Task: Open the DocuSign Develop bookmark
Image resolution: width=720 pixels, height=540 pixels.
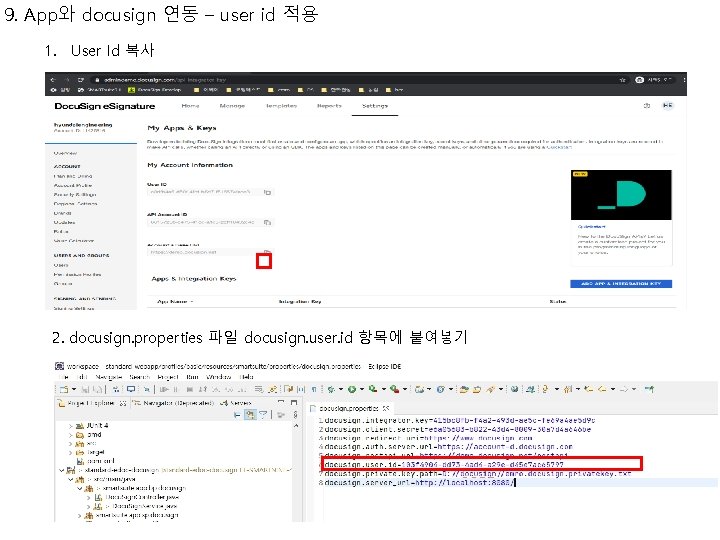Action: (x=155, y=90)
